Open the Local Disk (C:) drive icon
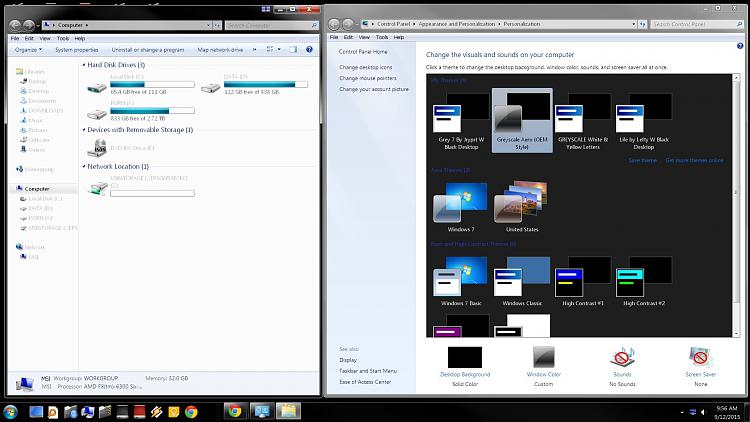The height and width of the screenshot is (422, 750). click(x=97, y=88)
